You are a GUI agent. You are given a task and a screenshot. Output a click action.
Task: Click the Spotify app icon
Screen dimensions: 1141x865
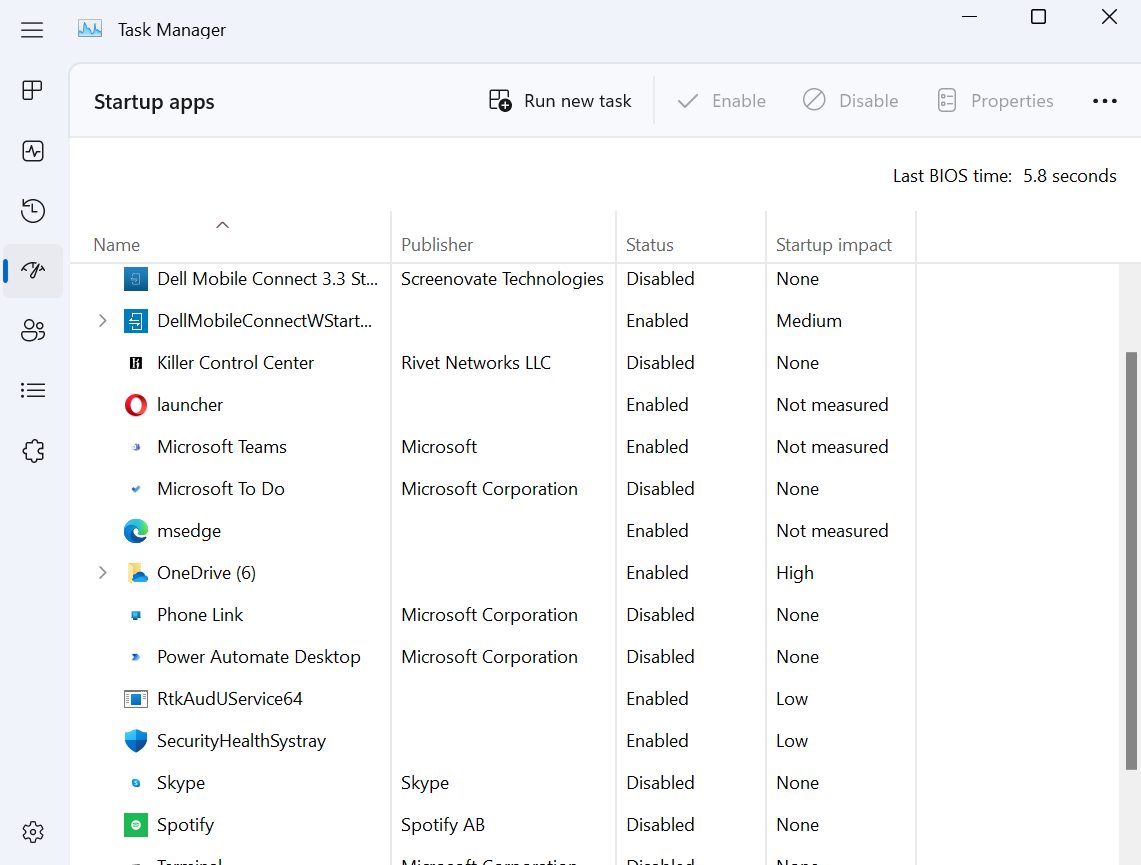[x=135, y=824]
